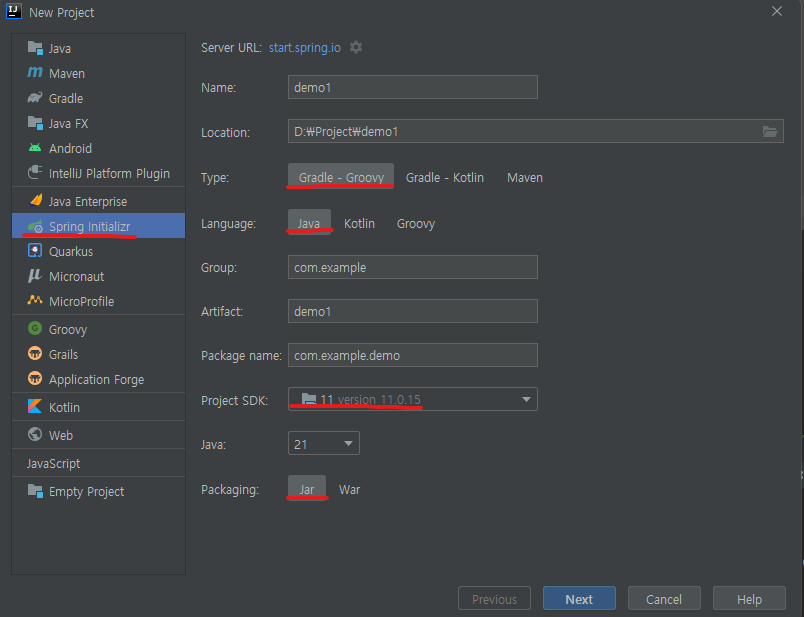Select MicroProfile label in project list
This screenshot has height=617, width=804.
pos(82,302)
